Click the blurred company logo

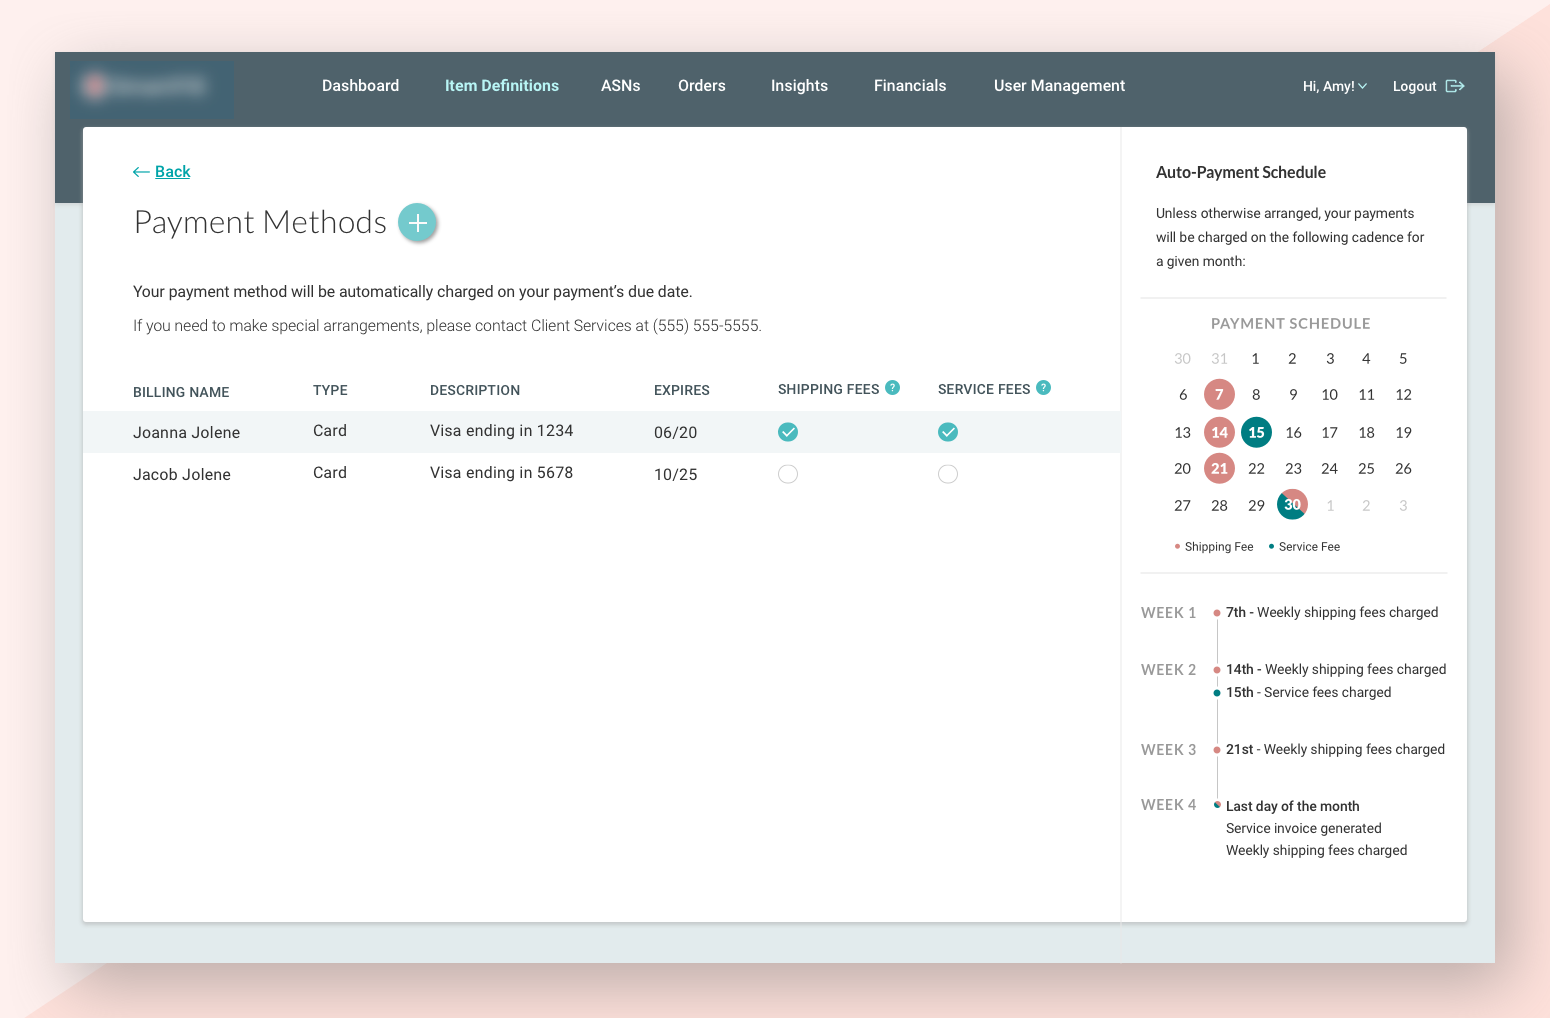(153, 87)
